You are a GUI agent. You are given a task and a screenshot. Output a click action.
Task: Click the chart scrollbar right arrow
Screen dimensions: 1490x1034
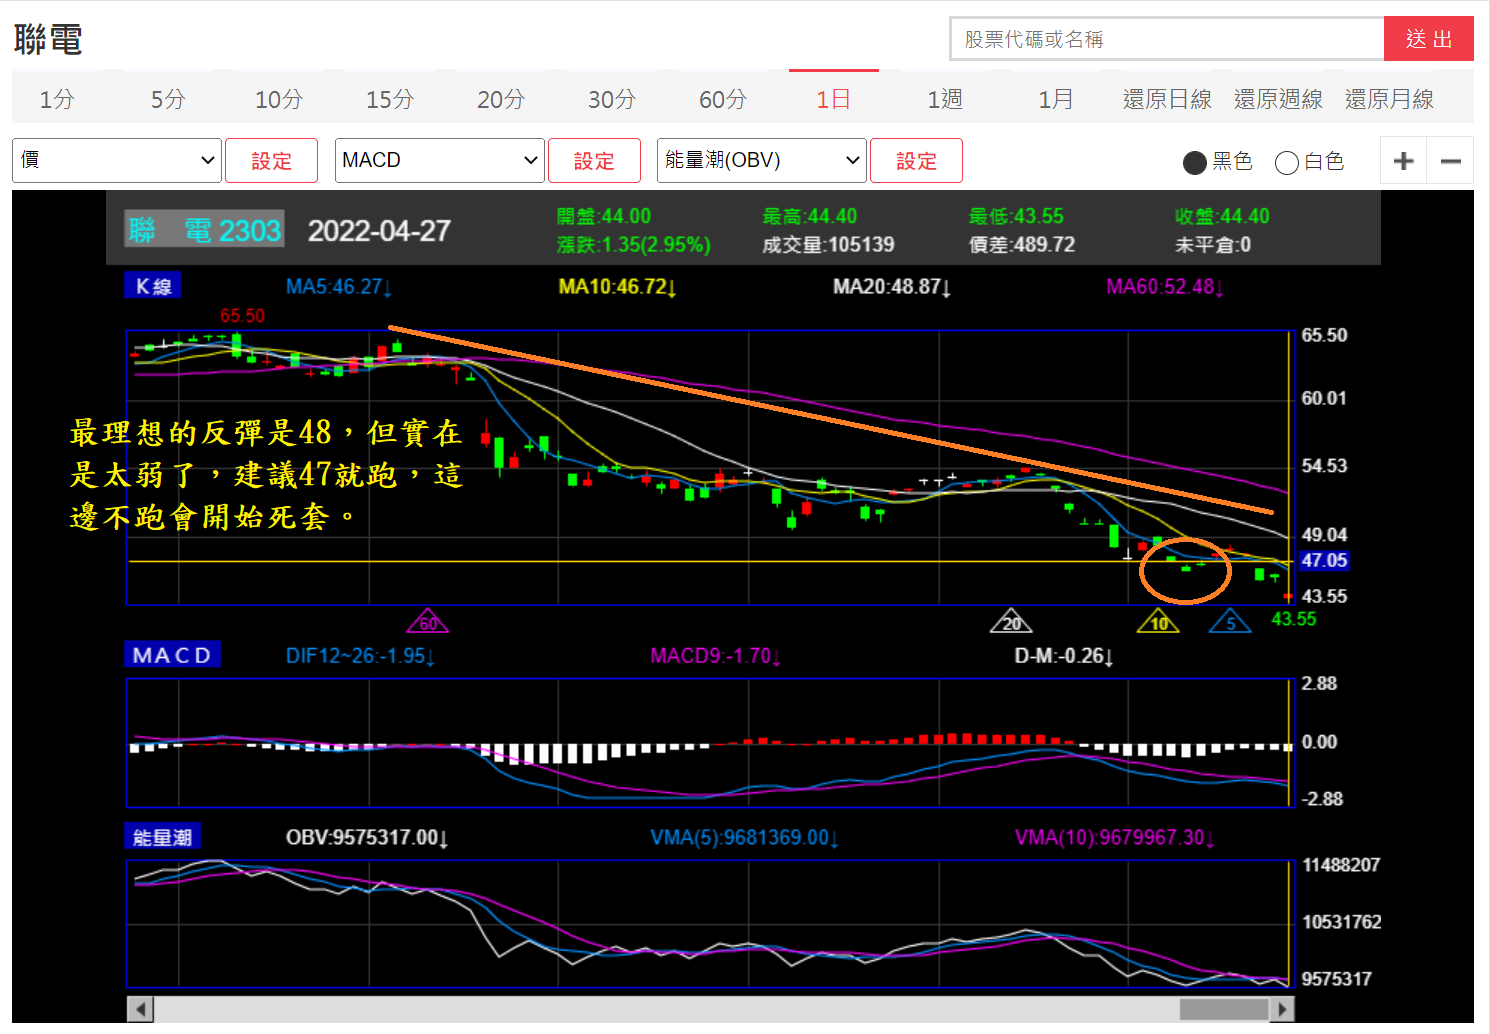[x=1282, y=1009]
